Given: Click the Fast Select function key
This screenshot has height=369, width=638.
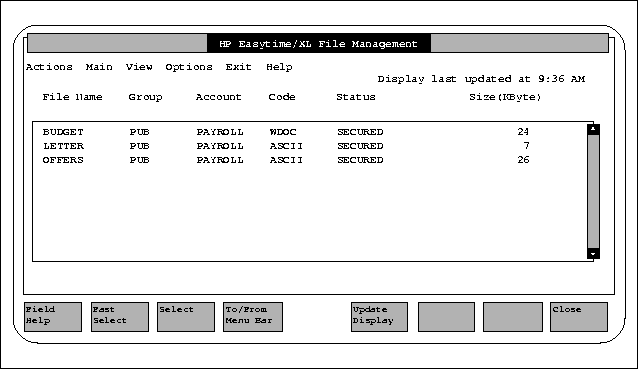Looking at the screenshot, I should click(x=120, y=317).
